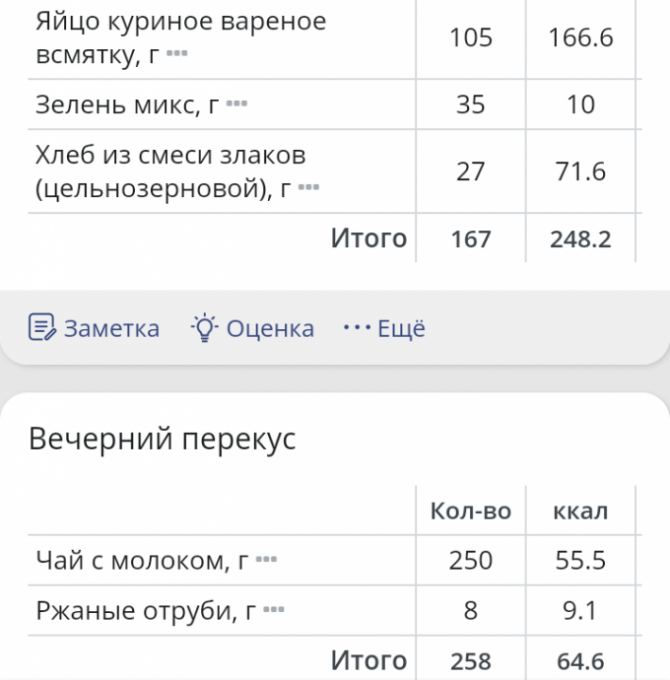Viewport: 670px width, 680px height.
Task: Click the Вечерний перекус section heading
Action: click(162, 438)
